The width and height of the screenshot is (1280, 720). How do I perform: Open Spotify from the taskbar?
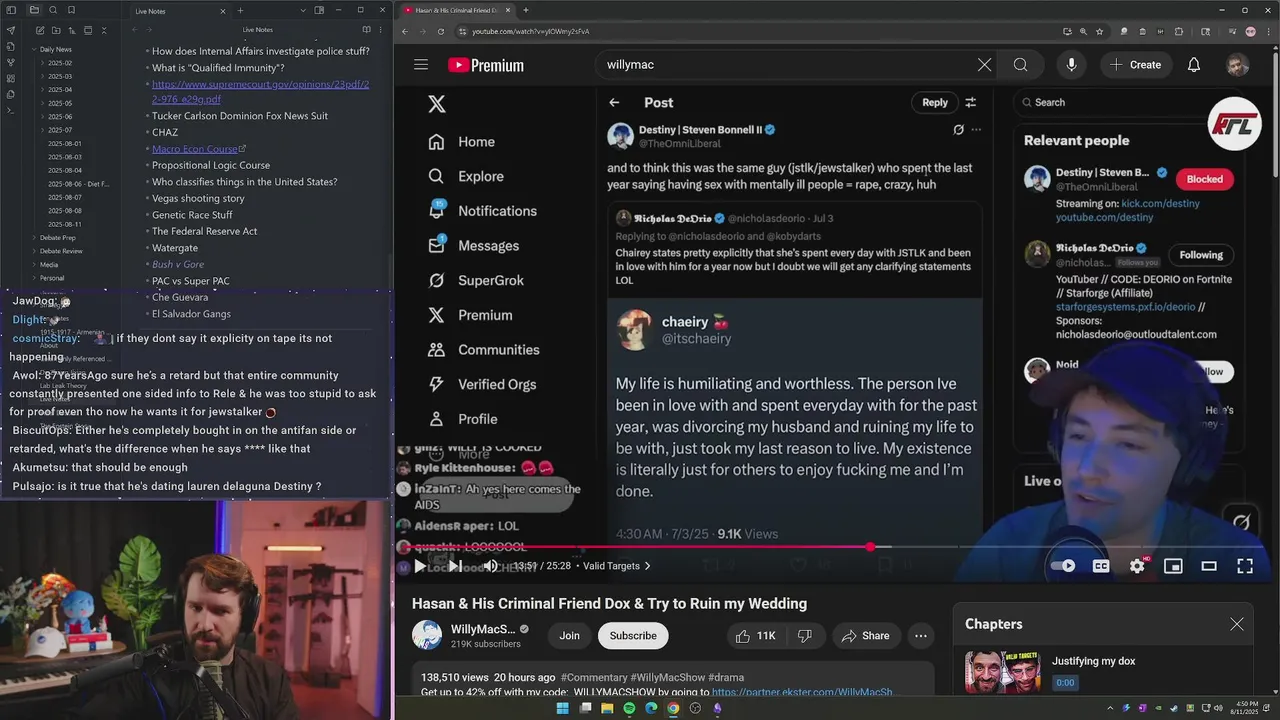coord(629,708)
